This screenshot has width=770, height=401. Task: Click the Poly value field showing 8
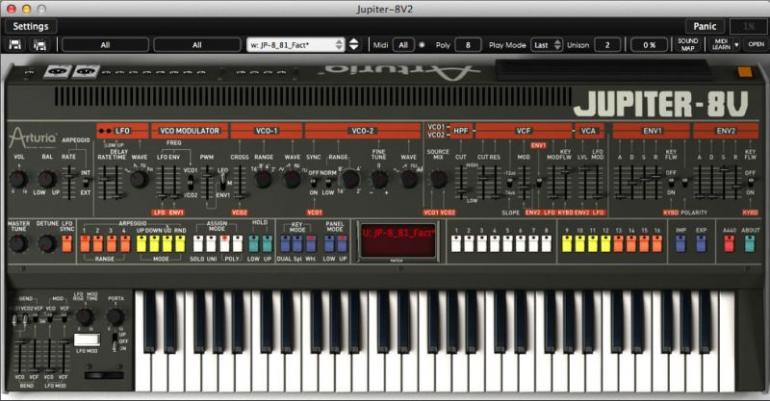click(x=468, y=45)
